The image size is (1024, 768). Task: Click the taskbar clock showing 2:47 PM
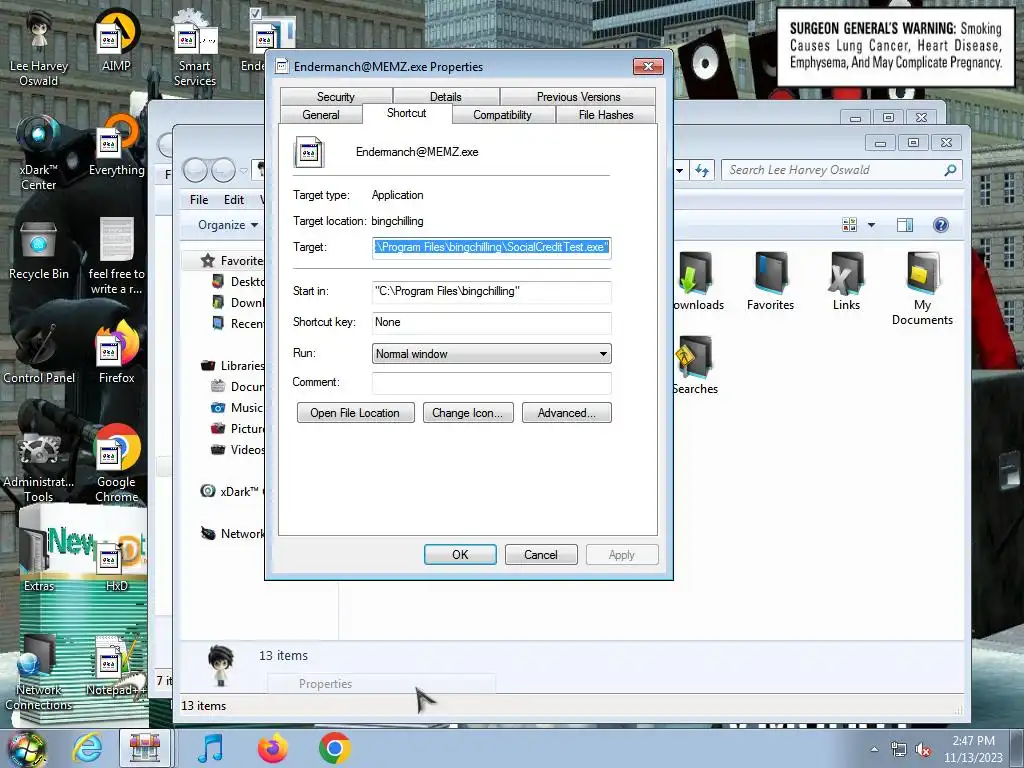pyautogui.click(x=973, y=749)
